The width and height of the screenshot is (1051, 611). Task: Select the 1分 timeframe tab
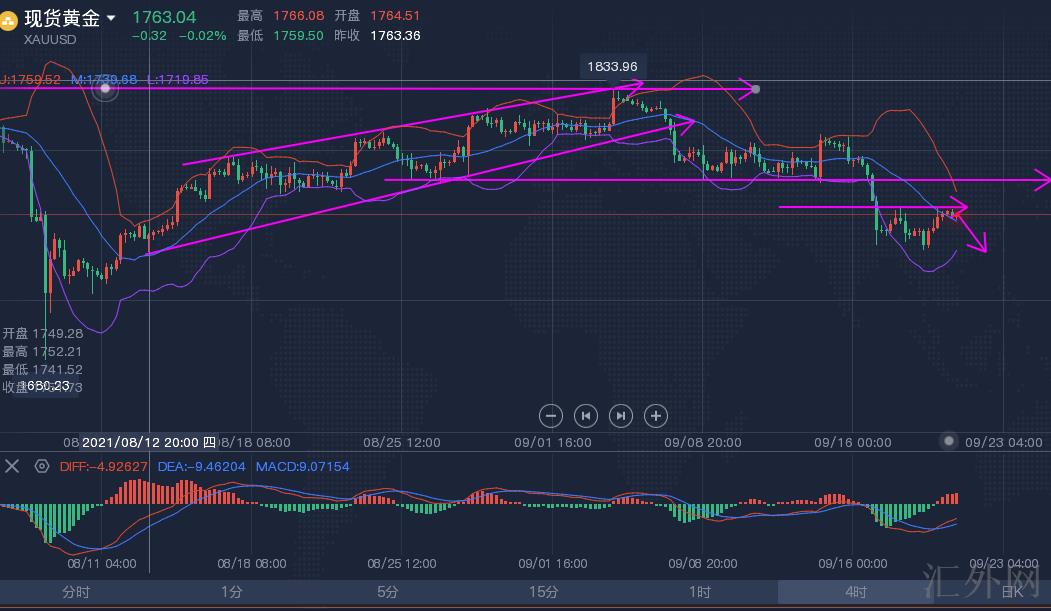click(x=232, y=592)
